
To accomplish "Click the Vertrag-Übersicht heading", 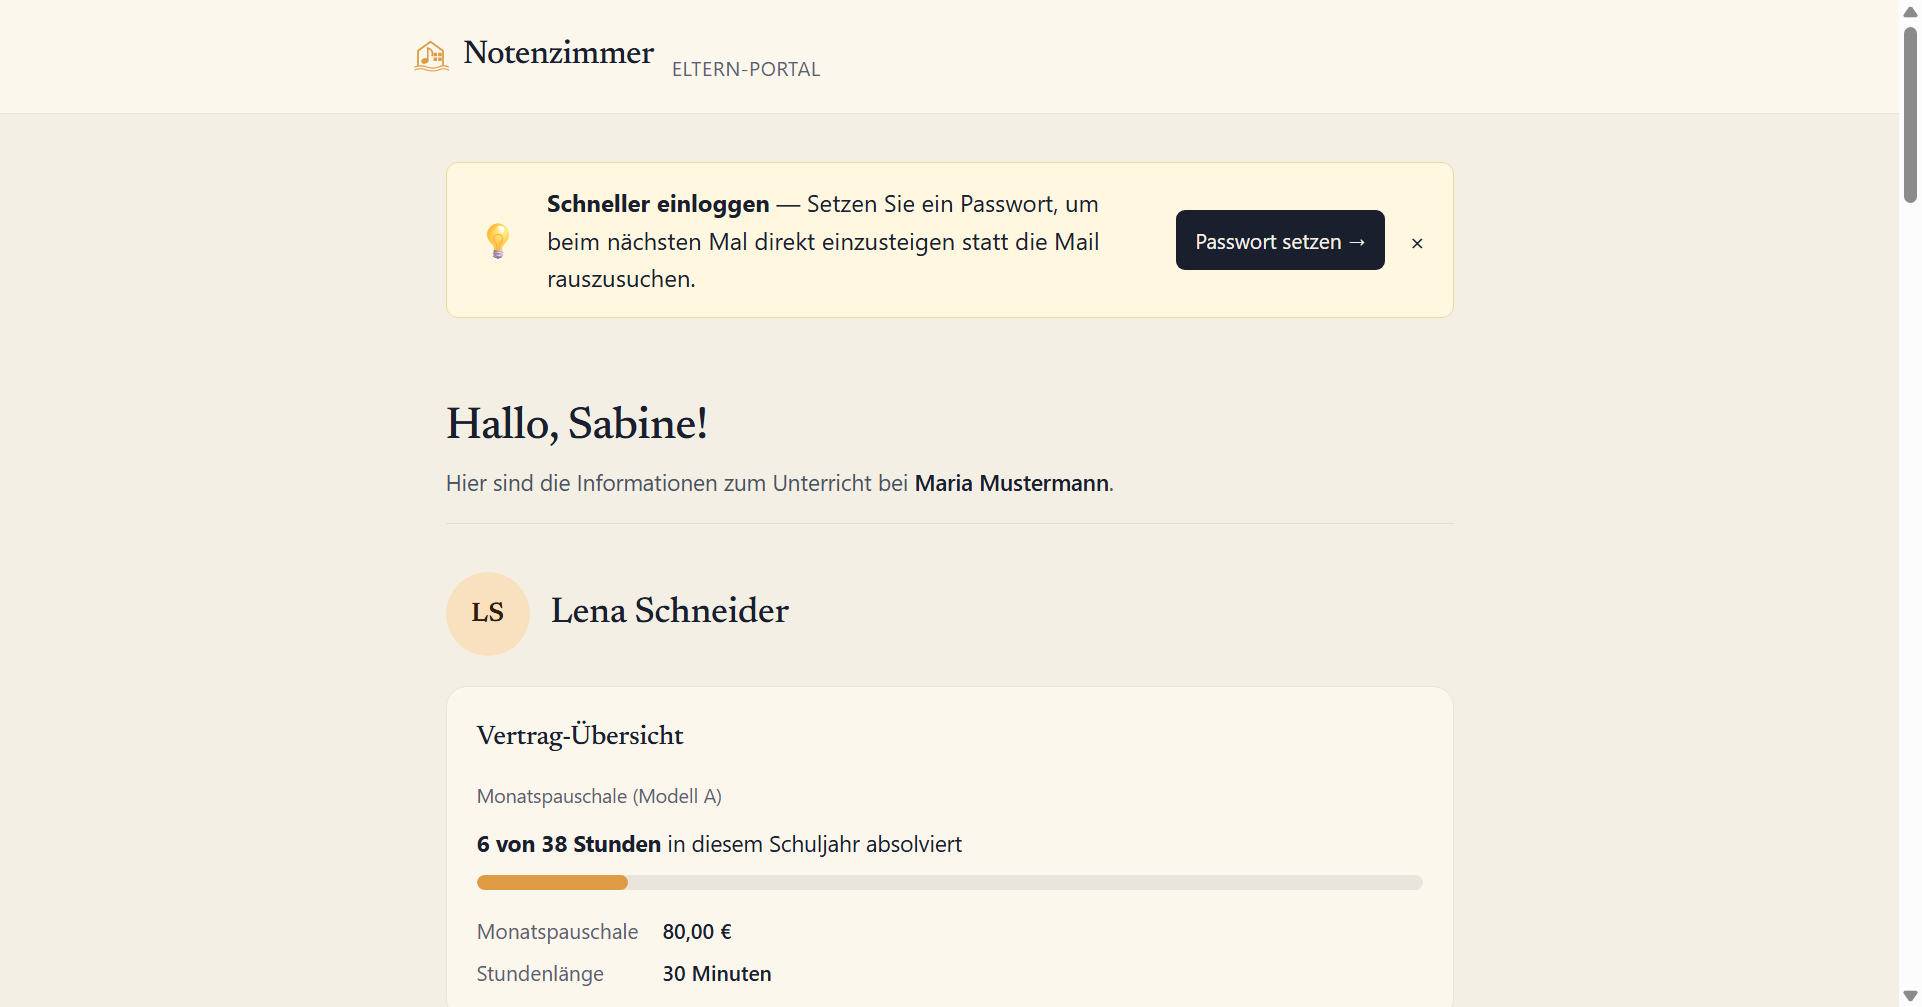I will [580, 736].
